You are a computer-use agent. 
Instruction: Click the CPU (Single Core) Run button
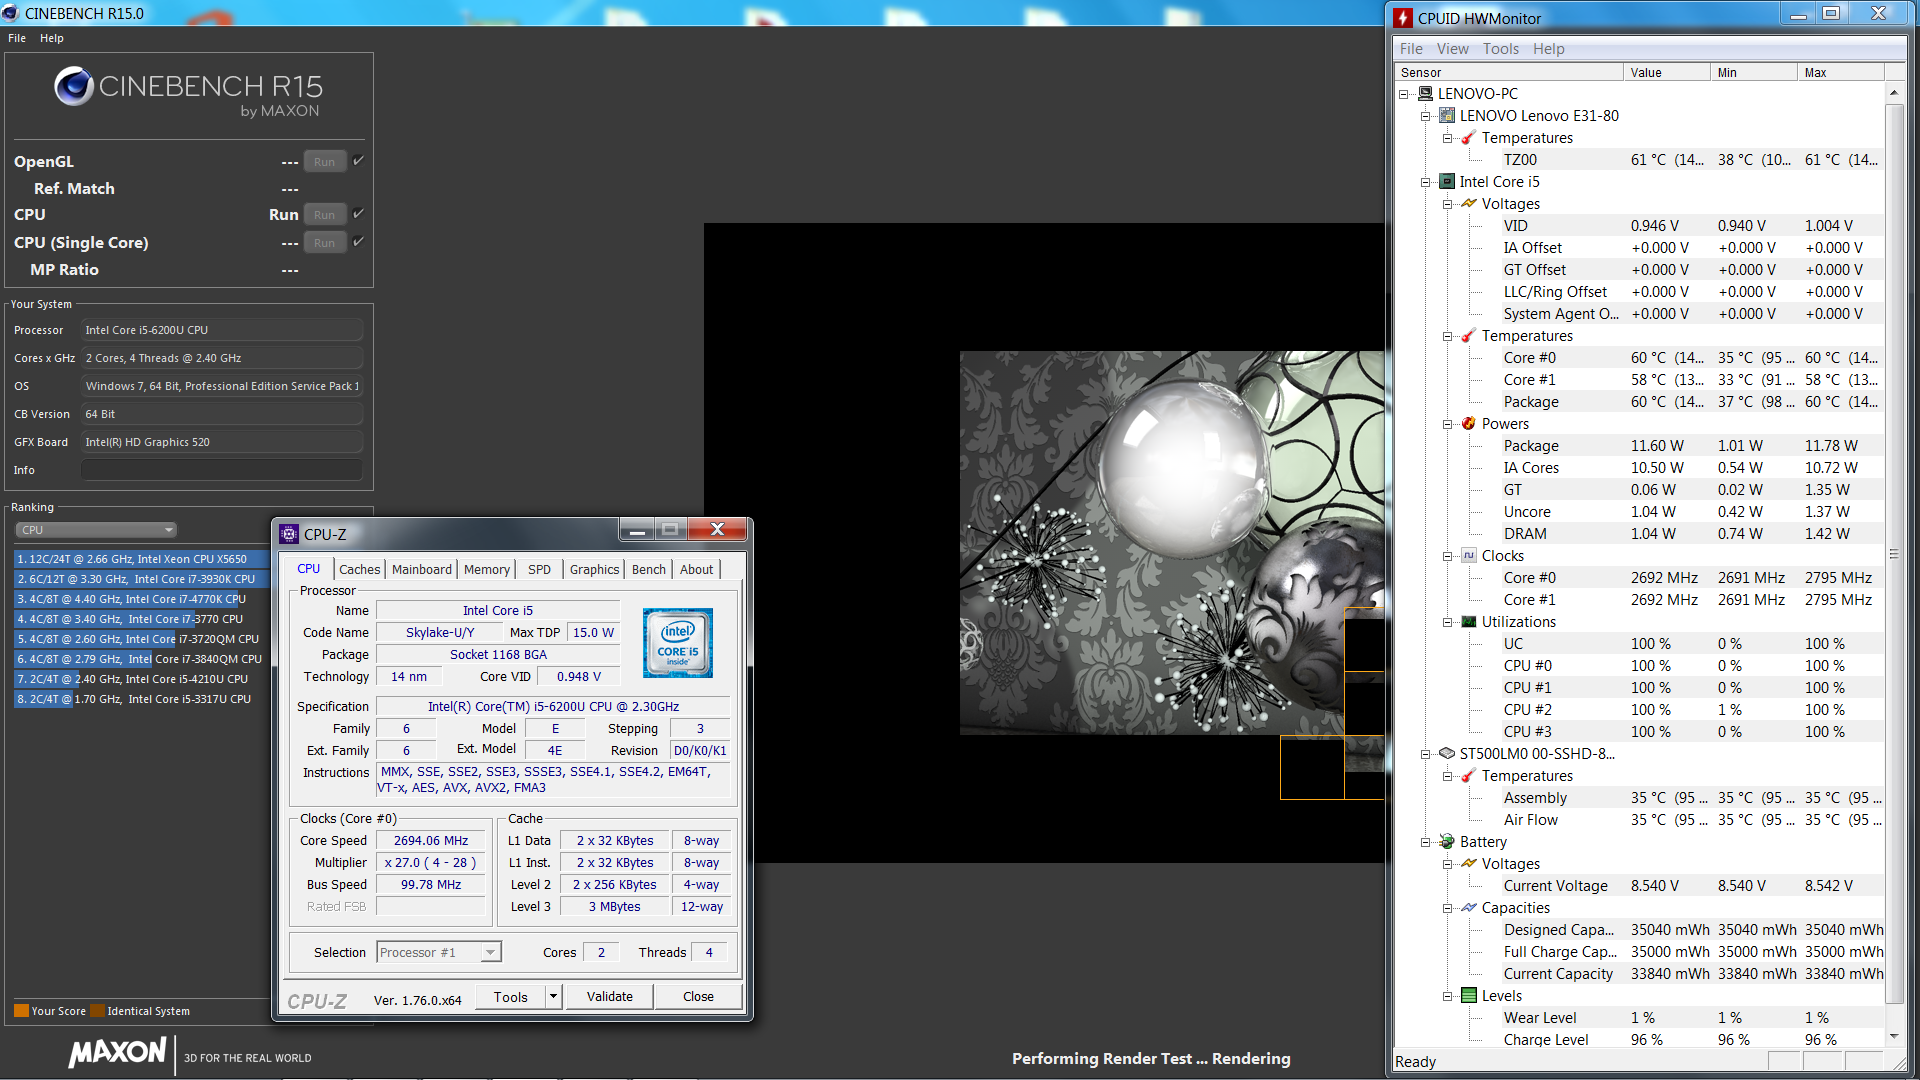[x=325, y=243]
